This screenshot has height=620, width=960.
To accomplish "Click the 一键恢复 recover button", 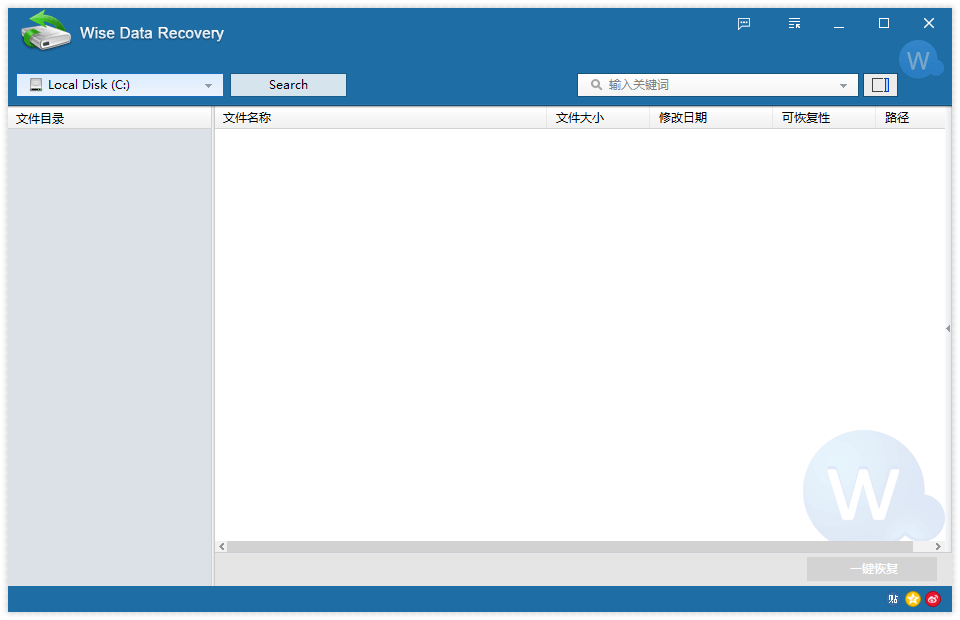I will 872,569.
